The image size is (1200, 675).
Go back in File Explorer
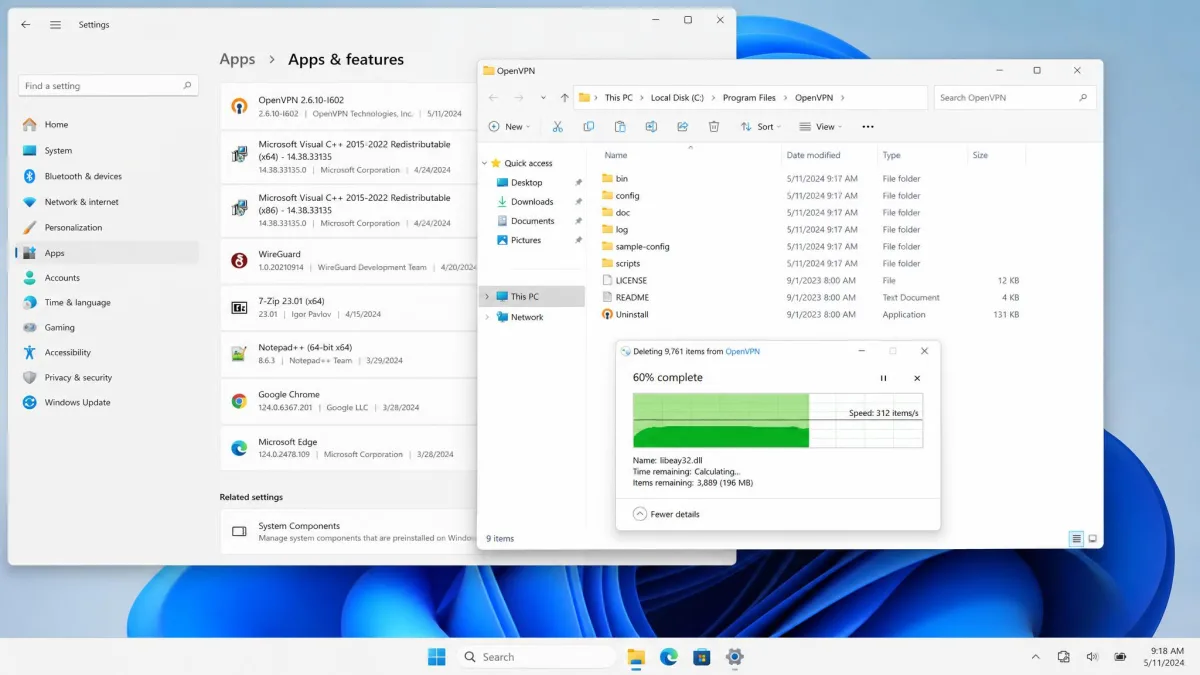493,98
